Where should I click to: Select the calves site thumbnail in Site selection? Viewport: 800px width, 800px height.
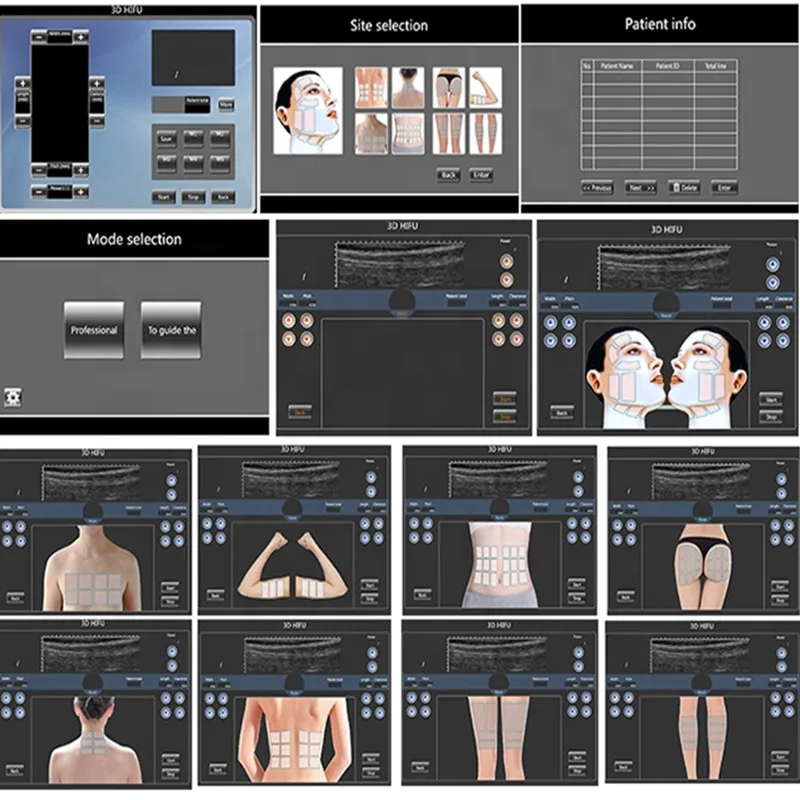coord(485,134)
